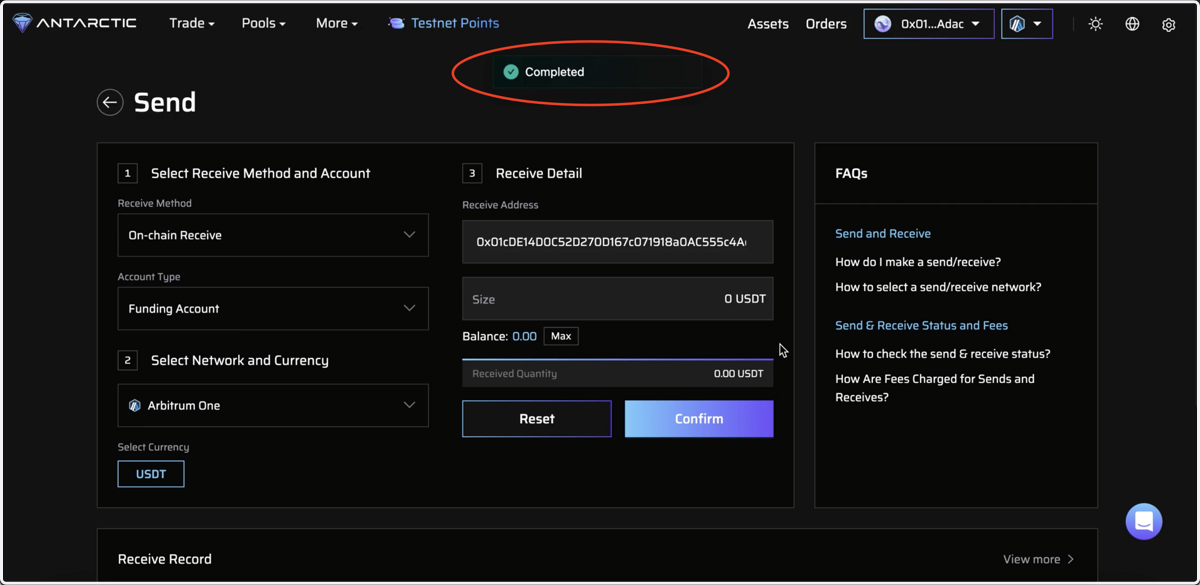Click the Testnet Points coin icon
The height and width of the screenshot is (585, 1200).
396,23
